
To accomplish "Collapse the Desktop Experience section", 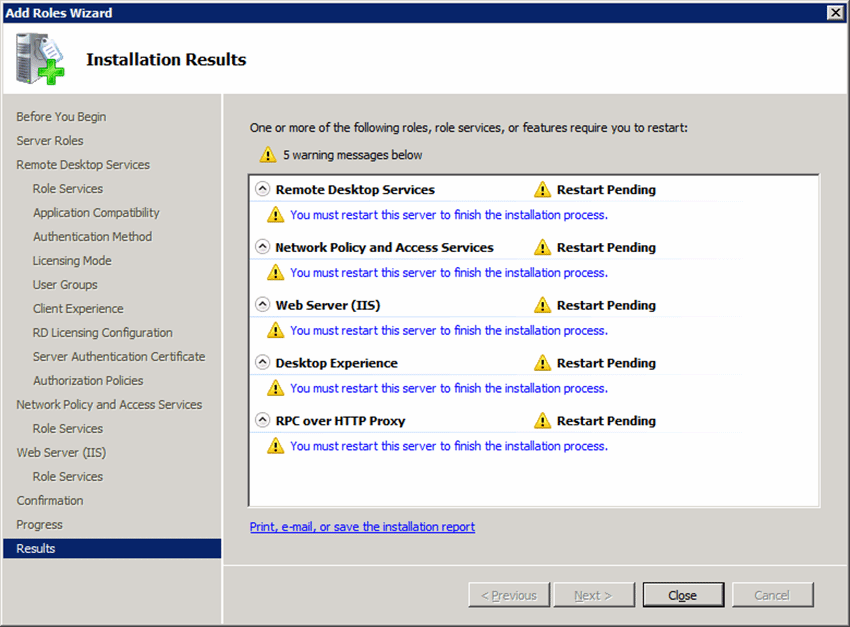I will coord(263,364).
